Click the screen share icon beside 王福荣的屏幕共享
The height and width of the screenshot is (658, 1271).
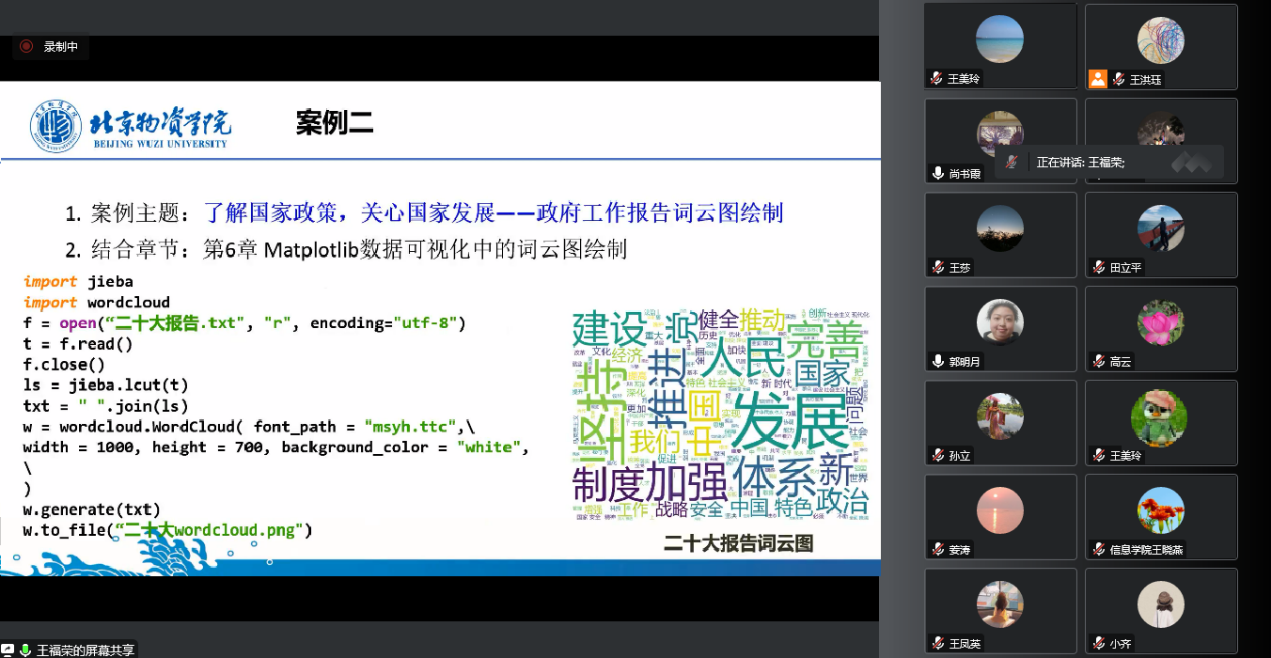click(8, 650)
